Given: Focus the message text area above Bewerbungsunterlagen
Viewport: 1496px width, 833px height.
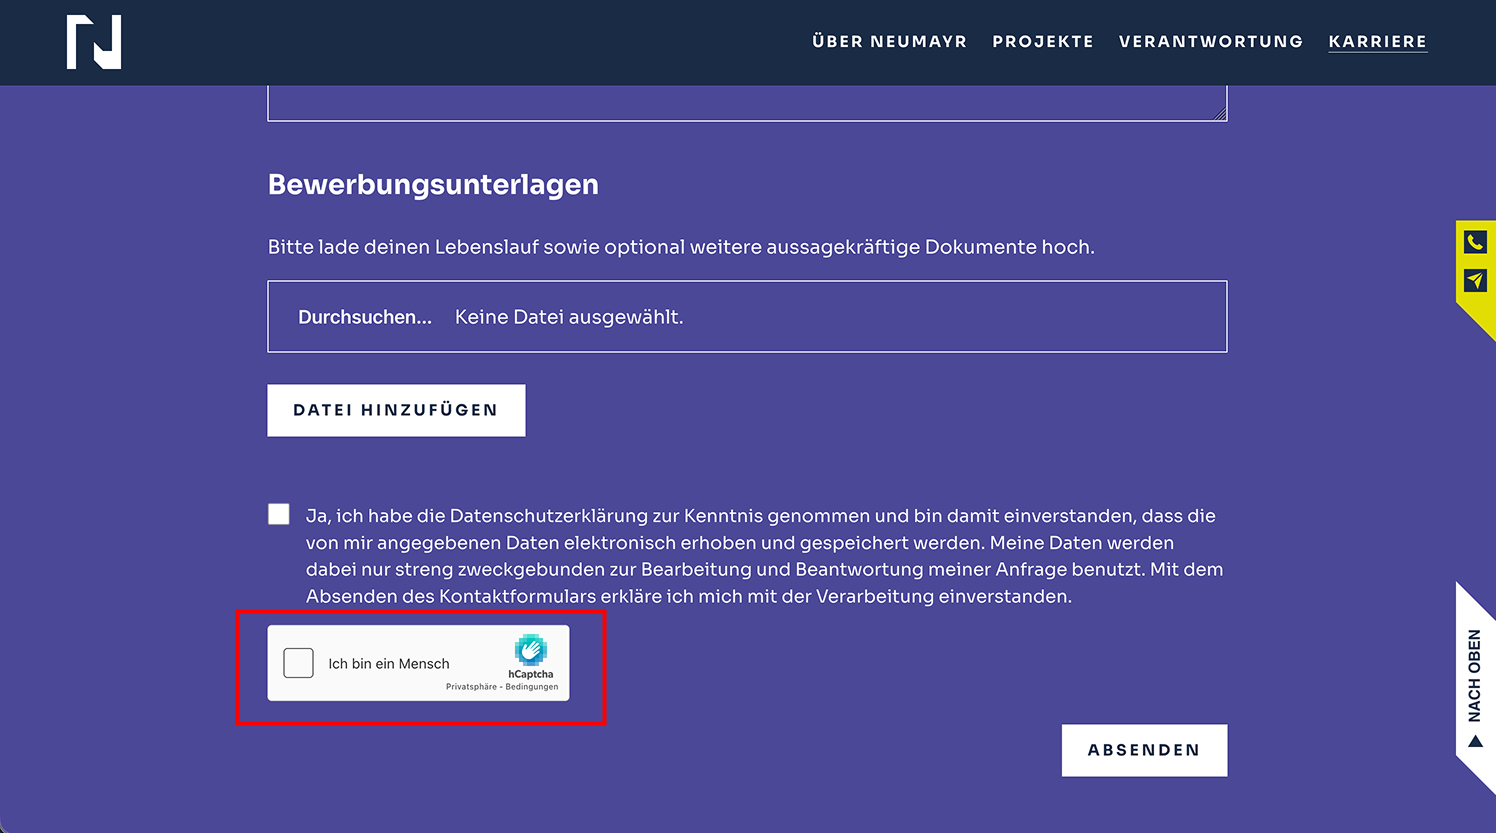Looking at the screenshot, I should tap(746, 102).
